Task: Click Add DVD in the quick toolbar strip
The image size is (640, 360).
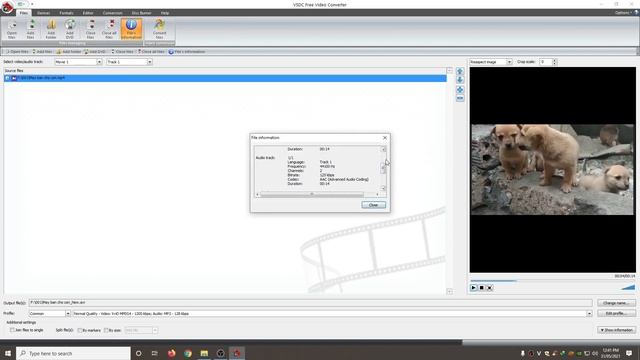Action: pyautogui.click(x=95, y=52)
